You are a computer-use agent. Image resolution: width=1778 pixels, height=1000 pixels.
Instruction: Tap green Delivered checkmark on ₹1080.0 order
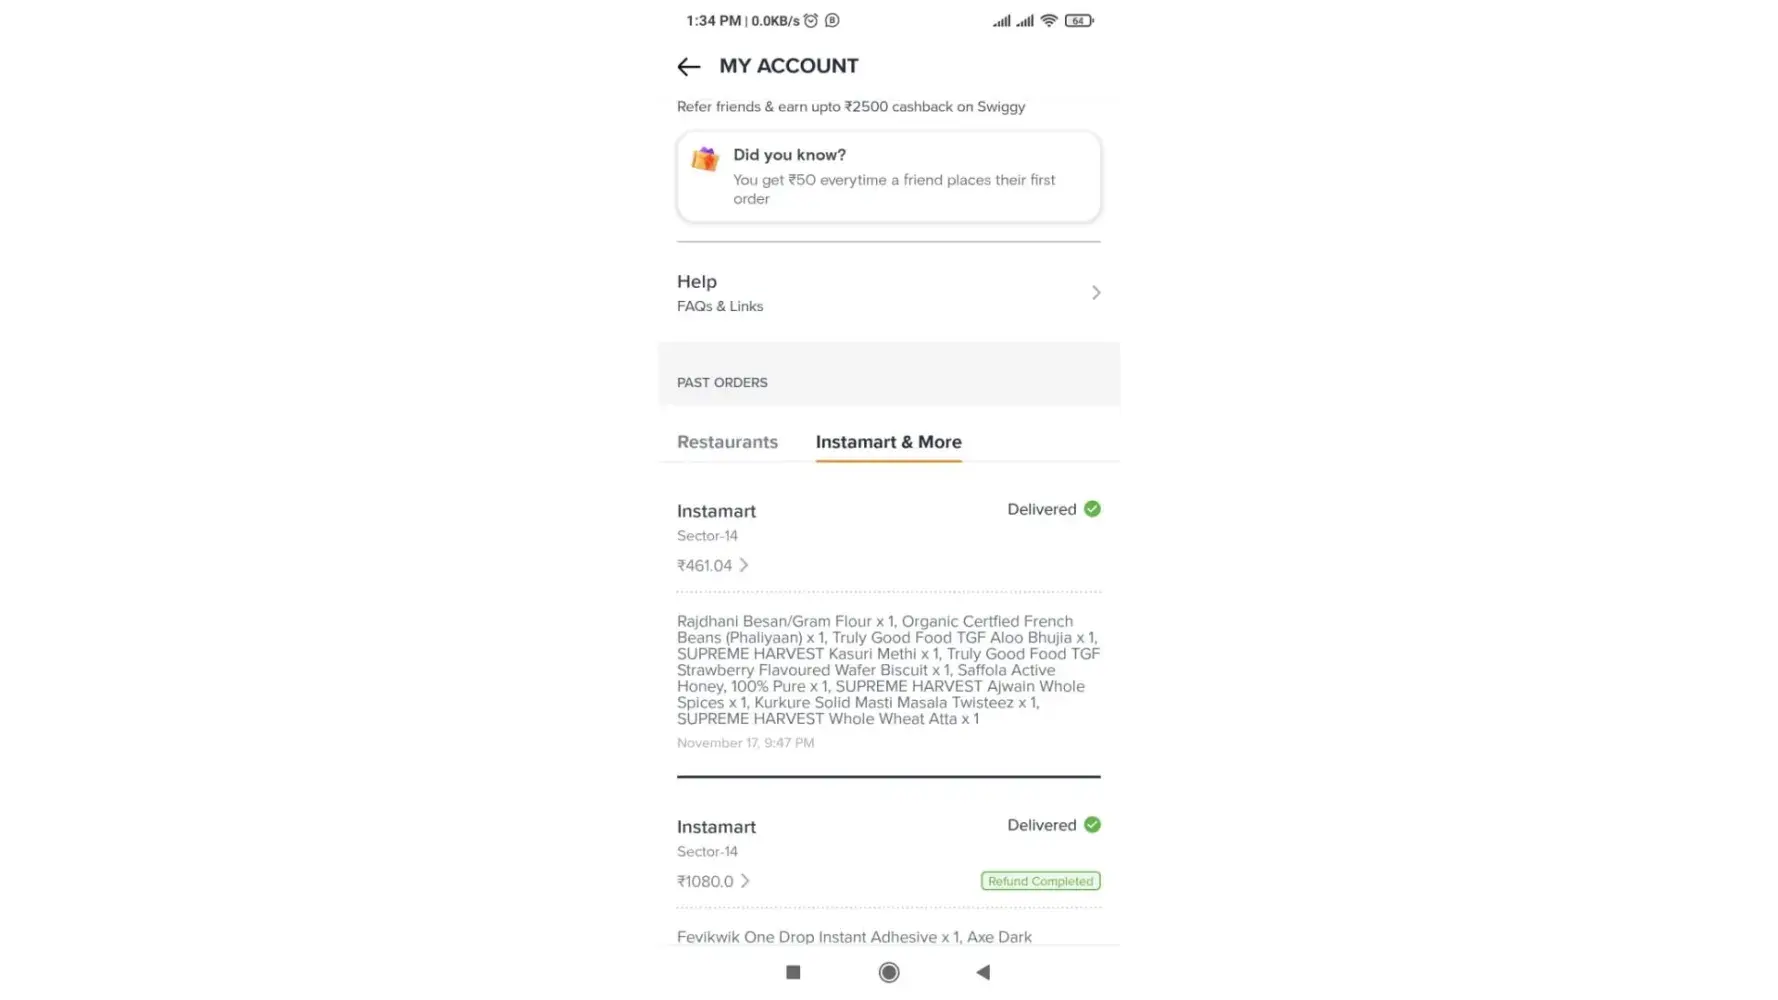[x=1092, y=825]
